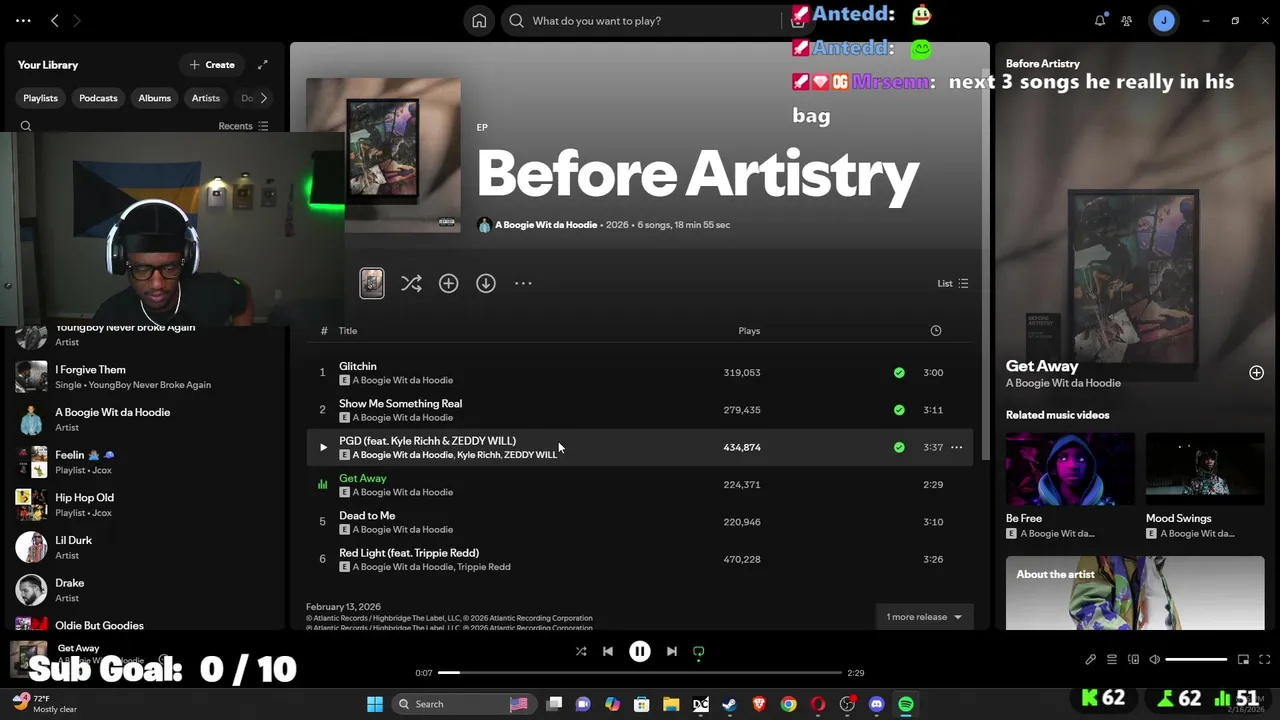The height and width of the screenshot is (720, 1280).
Task: Sort tracks by Title column
Action: click(348, 331)
